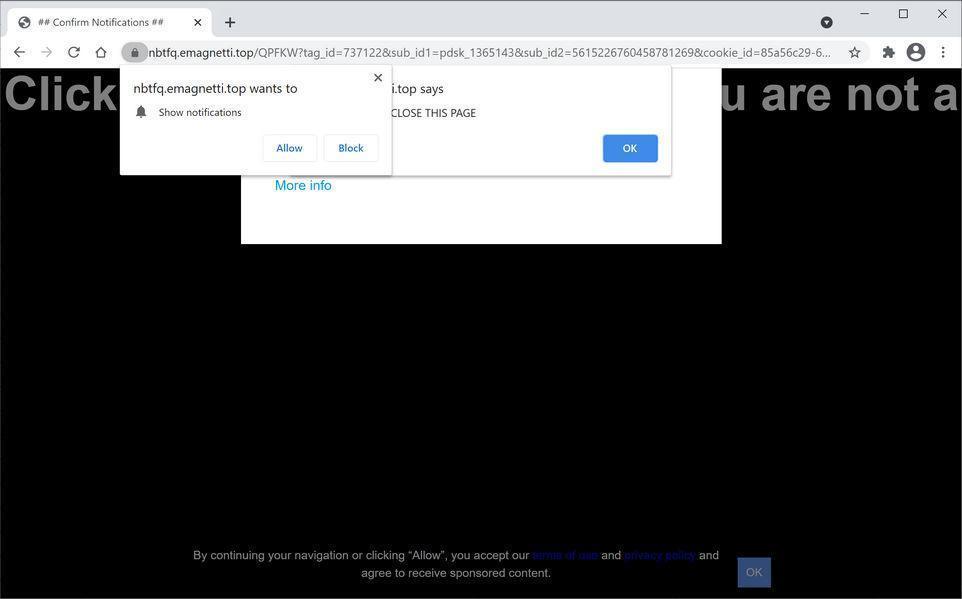Screen dimensions: 962x599
Task: View site info via the padlock icon
Action: click(134, 52)
